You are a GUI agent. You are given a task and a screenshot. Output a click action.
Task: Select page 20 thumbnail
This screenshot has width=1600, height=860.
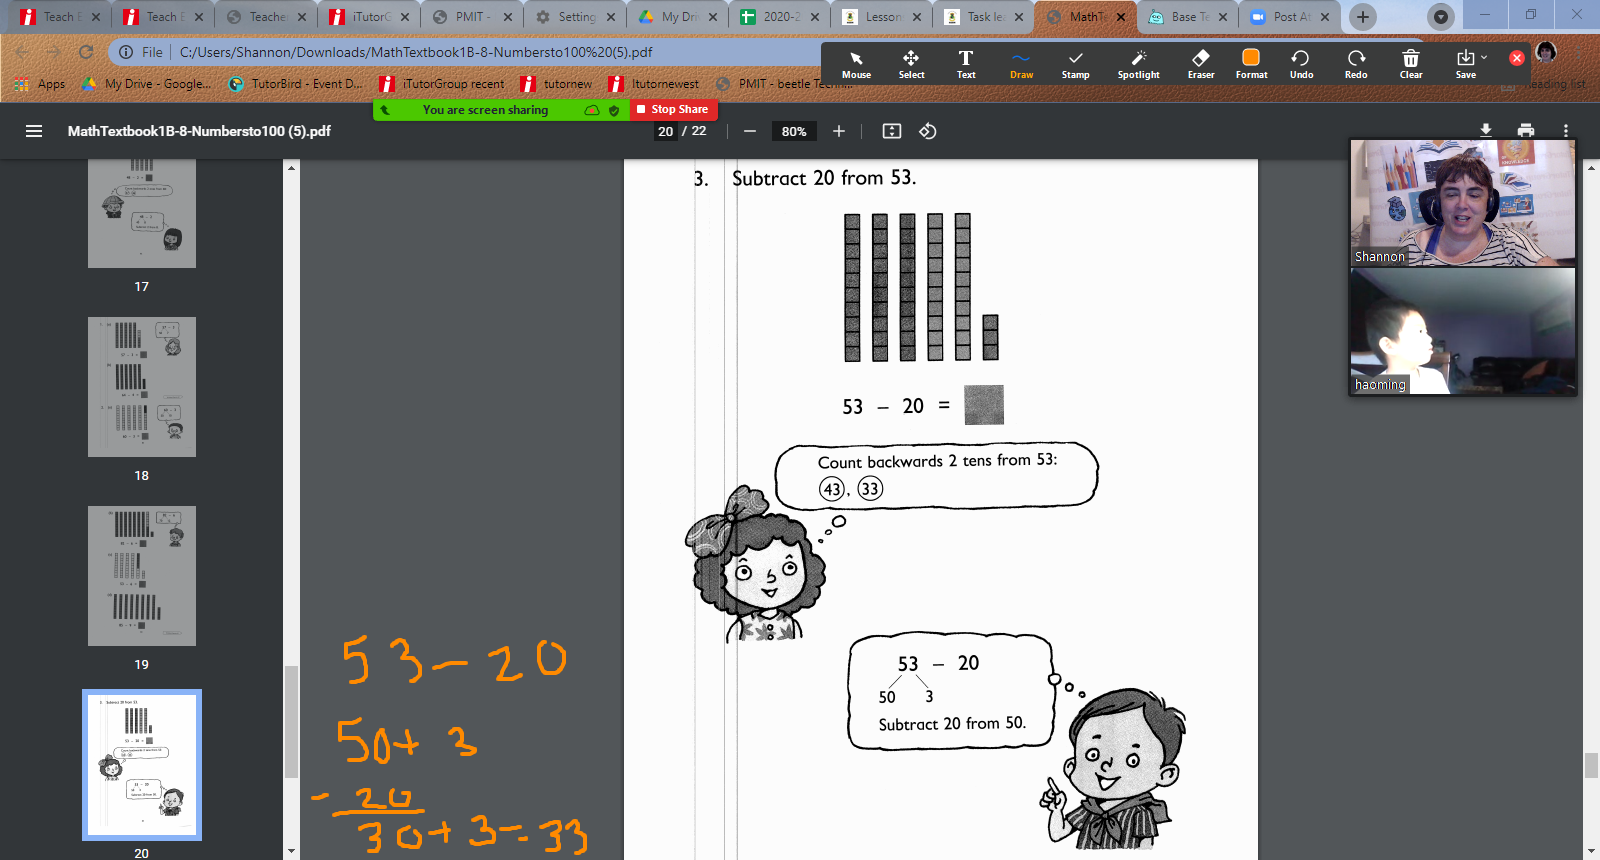142,765
